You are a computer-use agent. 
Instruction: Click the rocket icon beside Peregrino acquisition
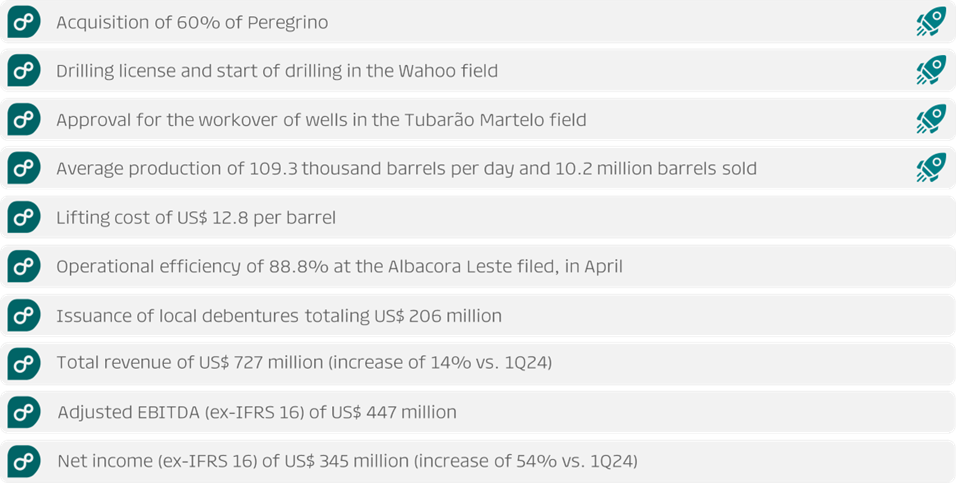930,22
